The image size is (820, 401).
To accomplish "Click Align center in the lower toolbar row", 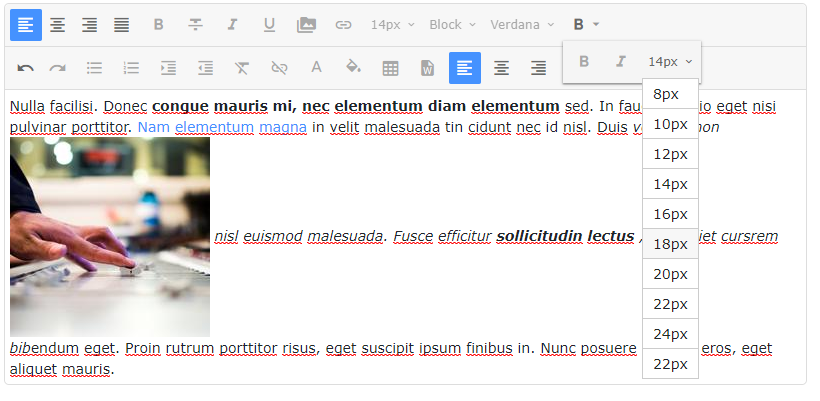I will [x=502, y=68].
